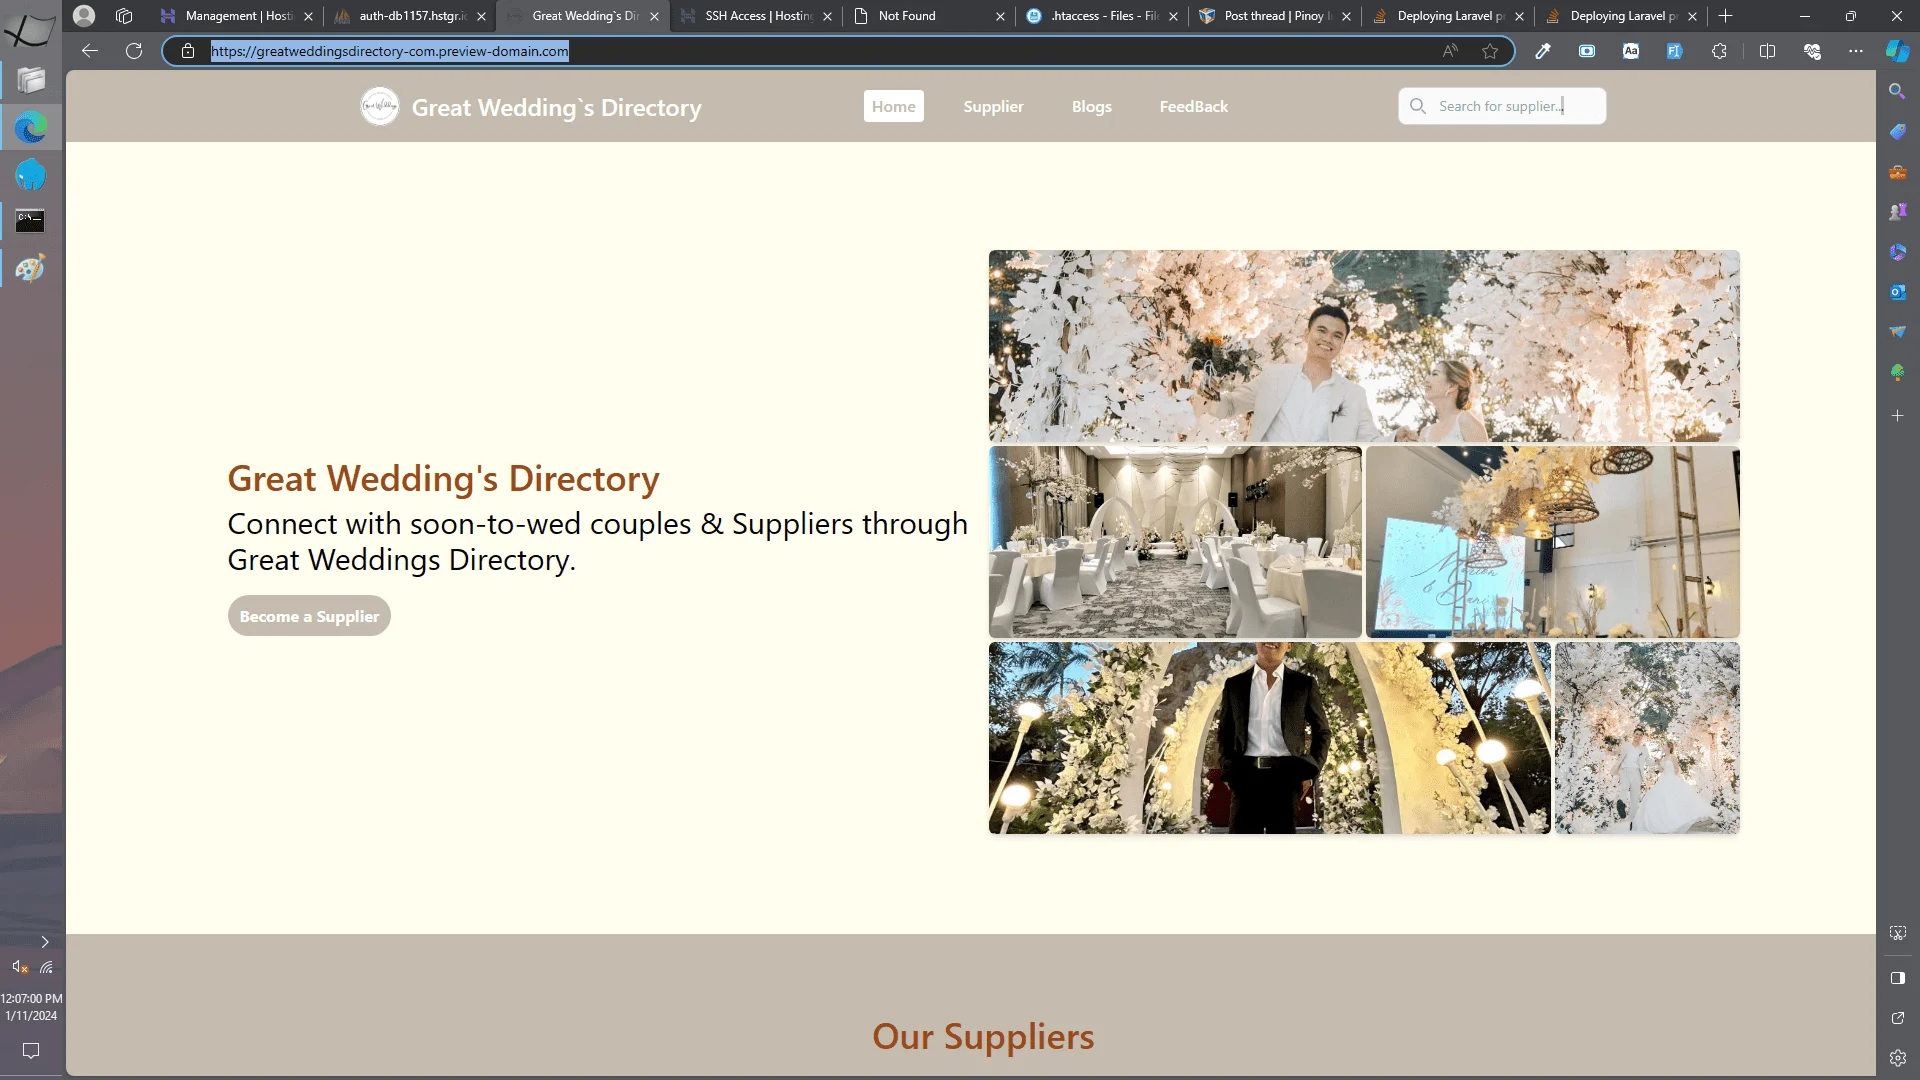Image resolution: width=1920 pixels, height=1080 pixels.
Task: Click the Become a Supplier button
Action: pyautogui.click(x=309, y=616)
